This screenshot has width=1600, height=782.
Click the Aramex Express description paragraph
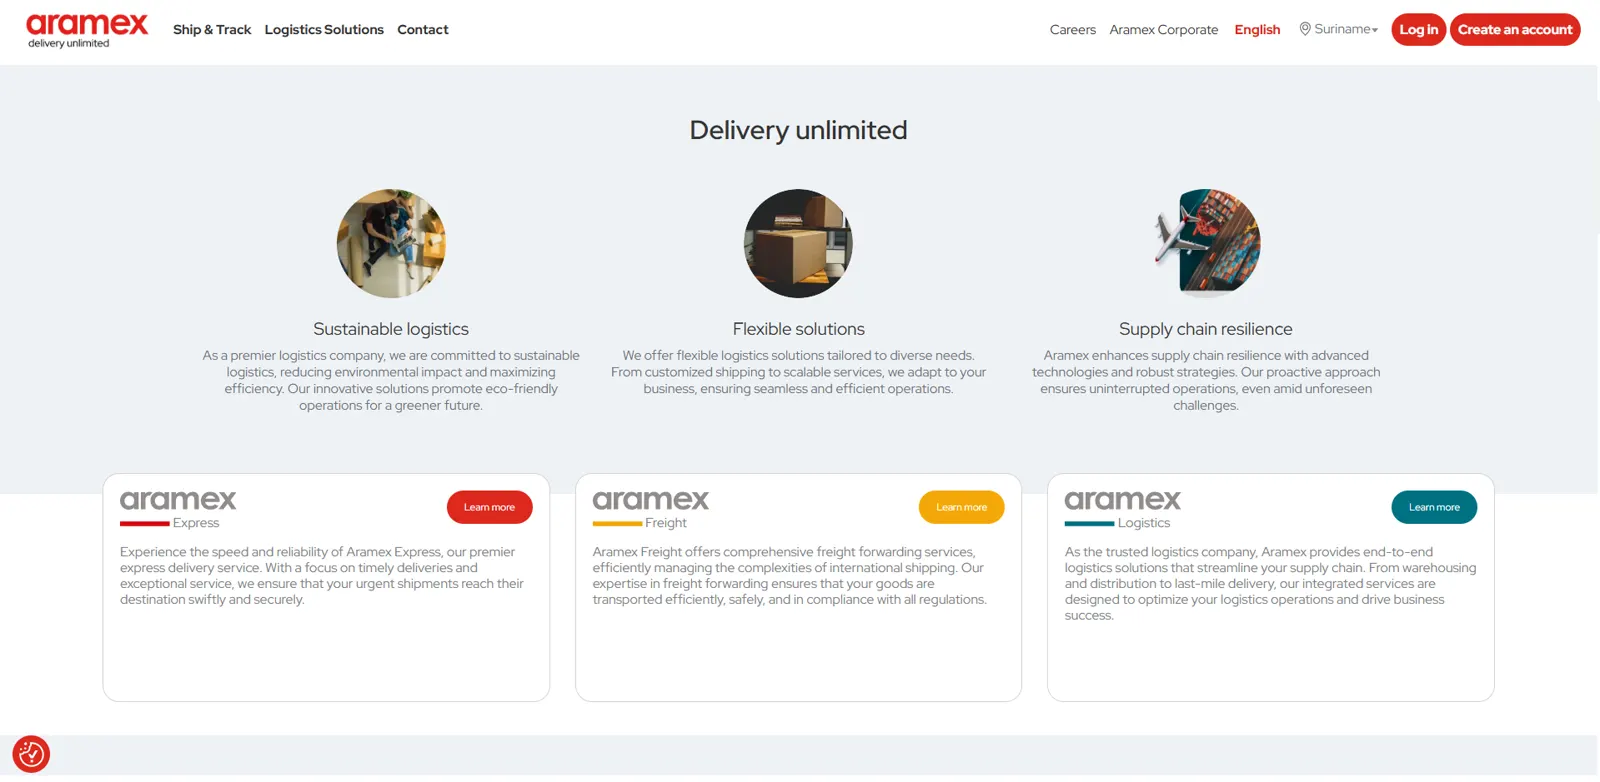[322, 575]
